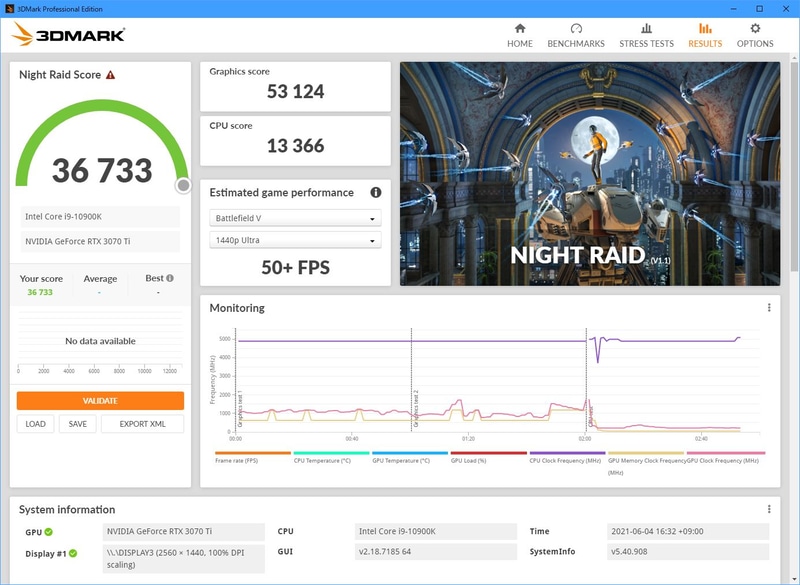This screenshot has width=800, height=585.
Task: Click the handle on the Night Raid score gauge
Action: 181,184
